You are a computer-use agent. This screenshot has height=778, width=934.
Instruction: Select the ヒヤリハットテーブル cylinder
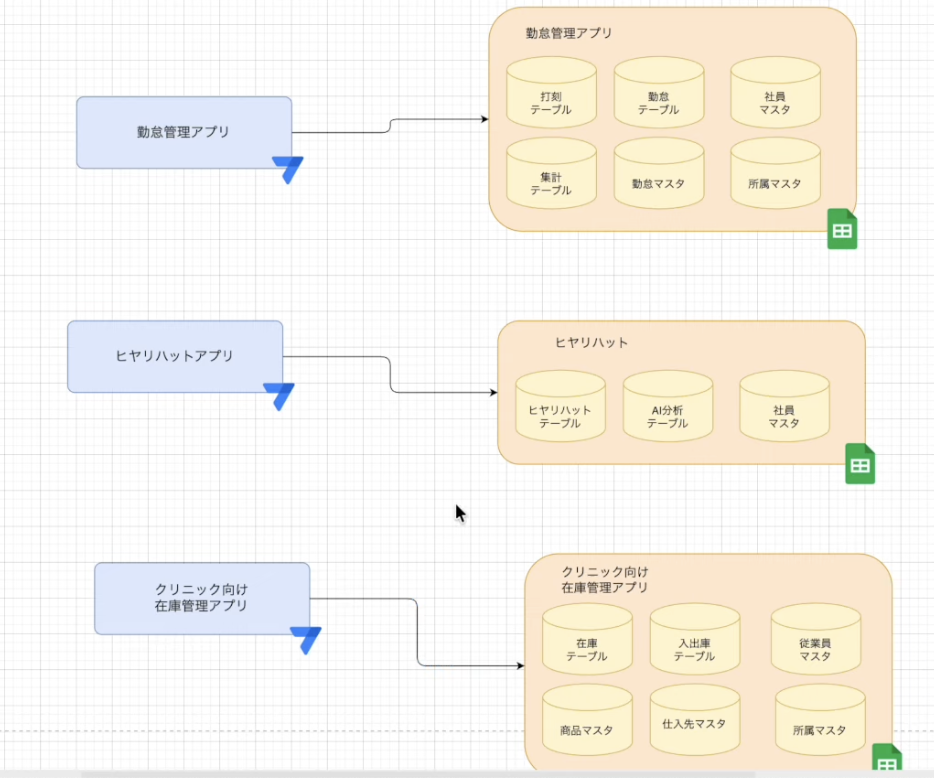(560, 411)
